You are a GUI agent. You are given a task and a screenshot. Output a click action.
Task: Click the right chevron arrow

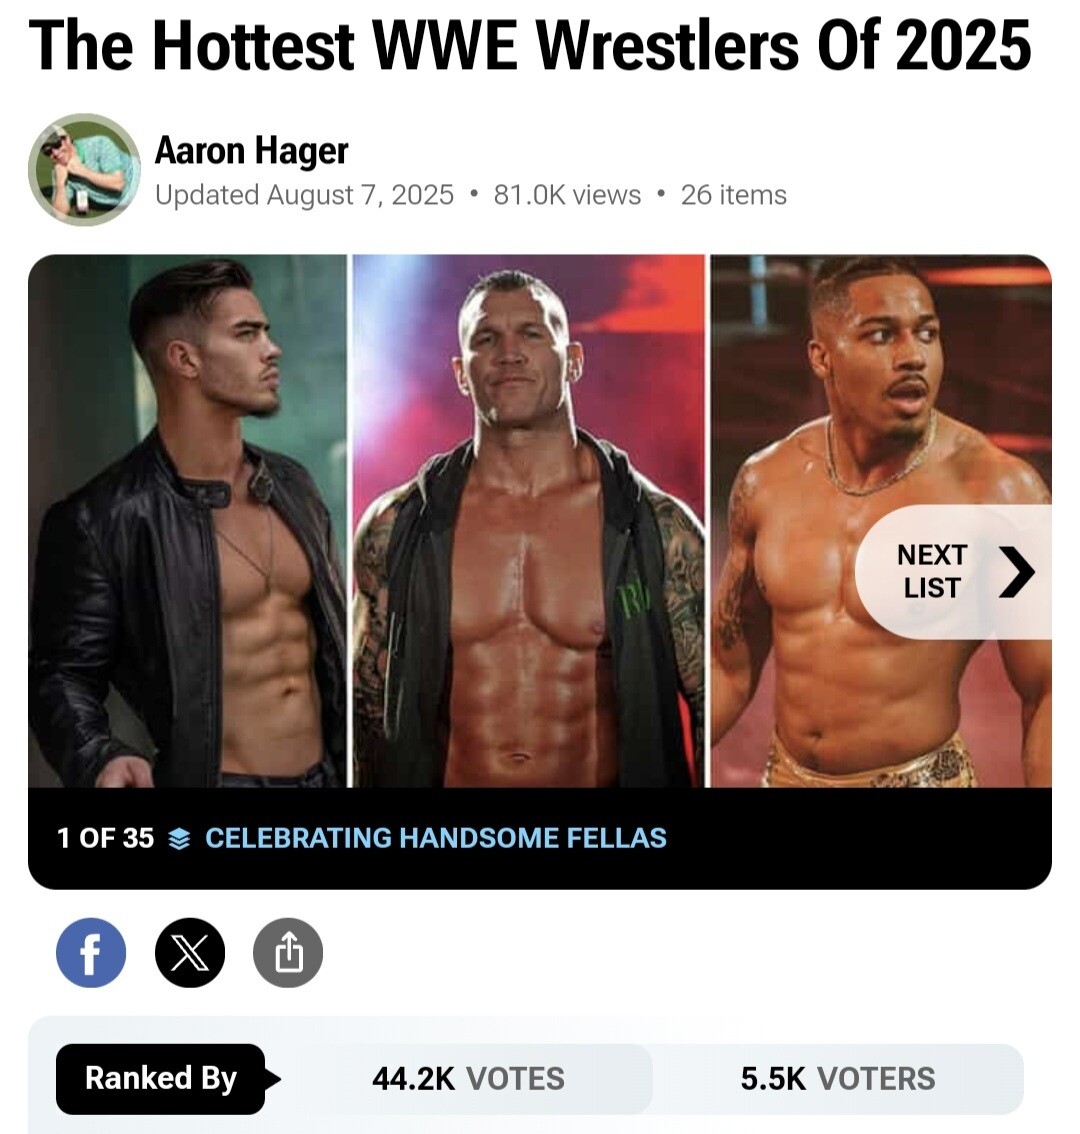coord(1017,572)
